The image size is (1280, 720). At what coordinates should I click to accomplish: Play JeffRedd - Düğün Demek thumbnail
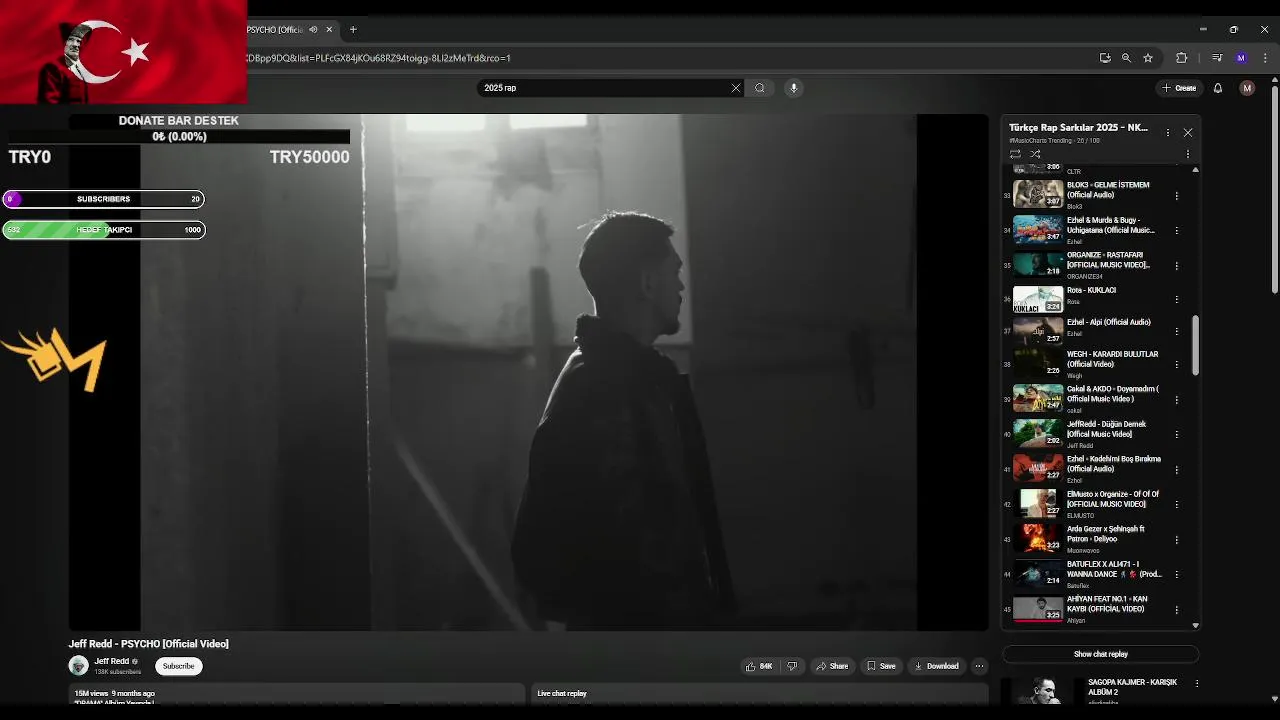(x=1038, y=433)
